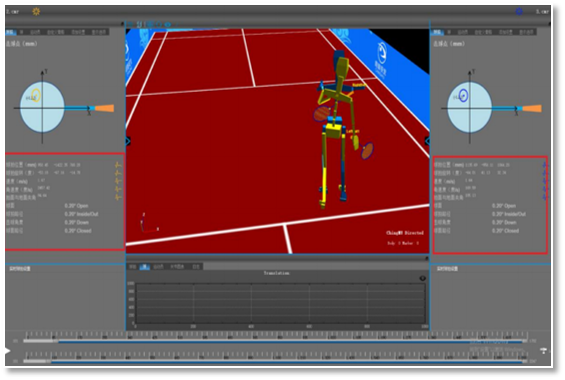Click "0.20° Closed" in the left panel
The image size is (565, 380).
pos(78,231)
